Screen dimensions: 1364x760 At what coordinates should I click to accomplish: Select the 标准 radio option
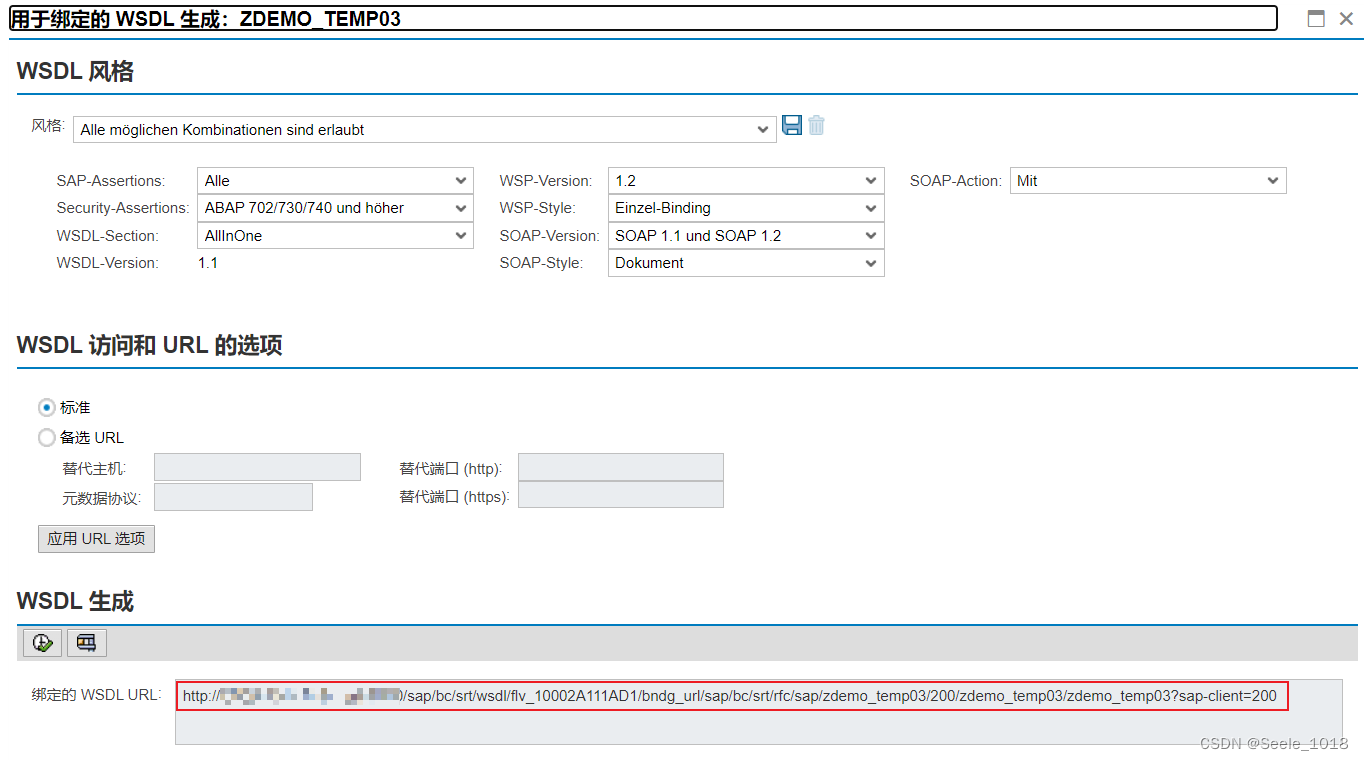click(46, 407)
